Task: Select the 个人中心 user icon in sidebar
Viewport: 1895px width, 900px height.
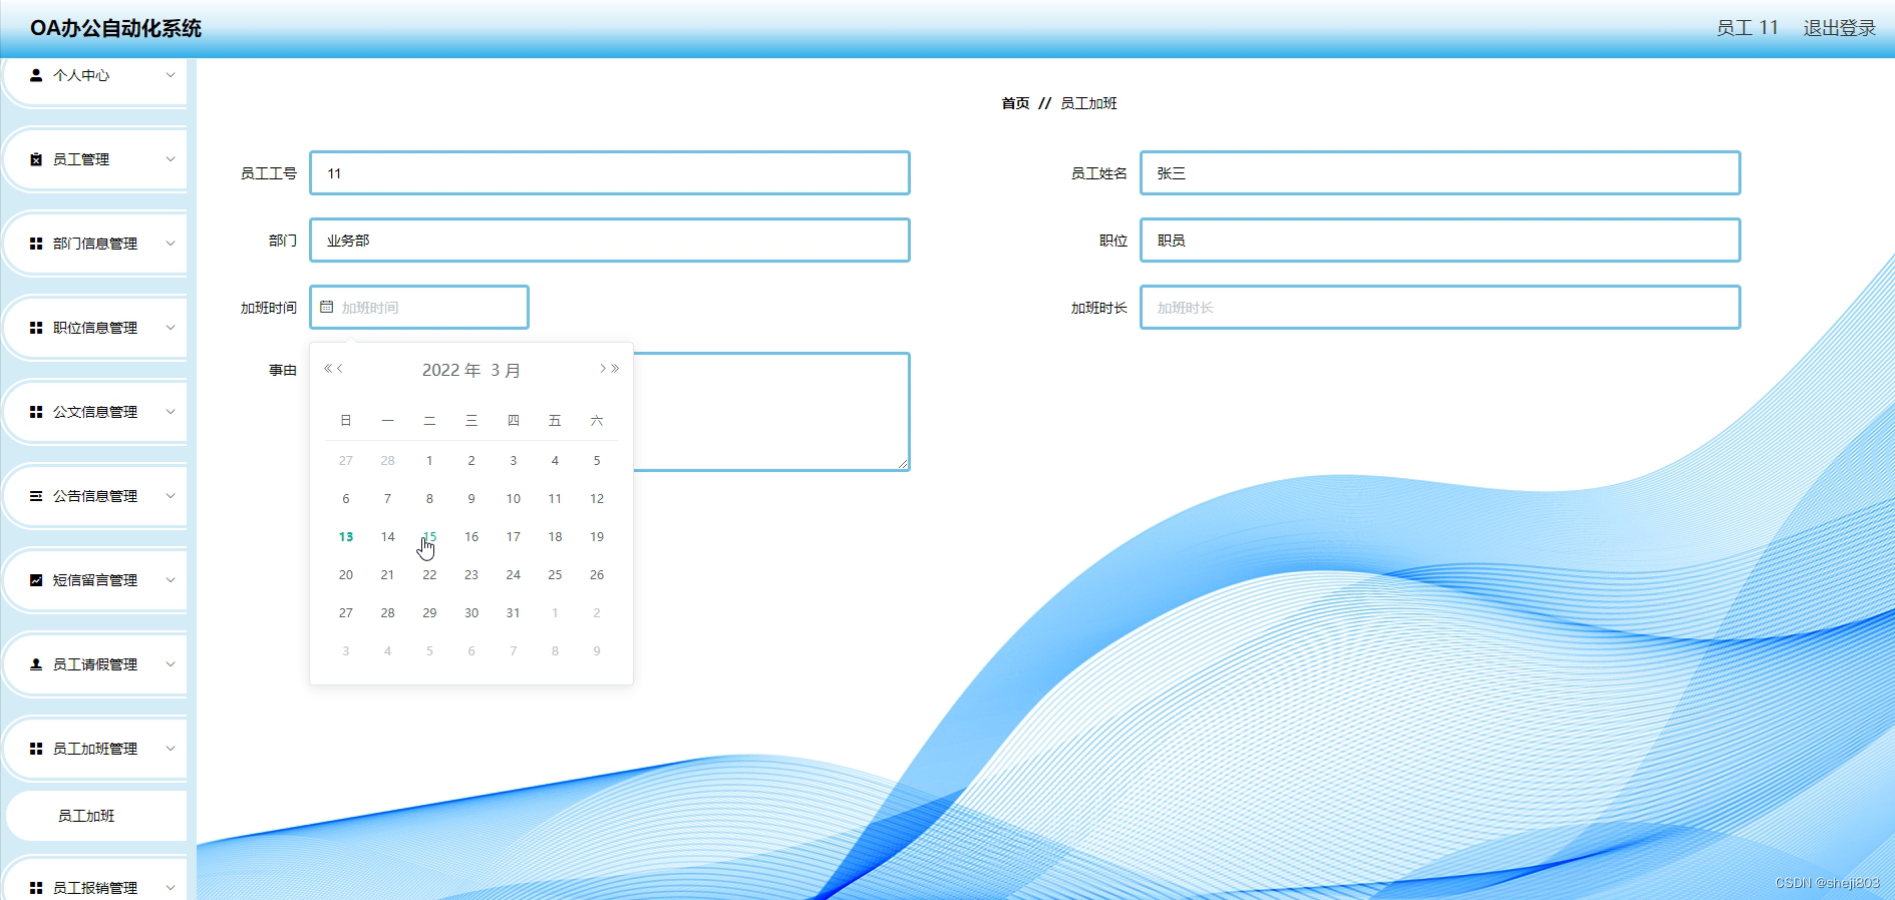Action: click(34, 74)
